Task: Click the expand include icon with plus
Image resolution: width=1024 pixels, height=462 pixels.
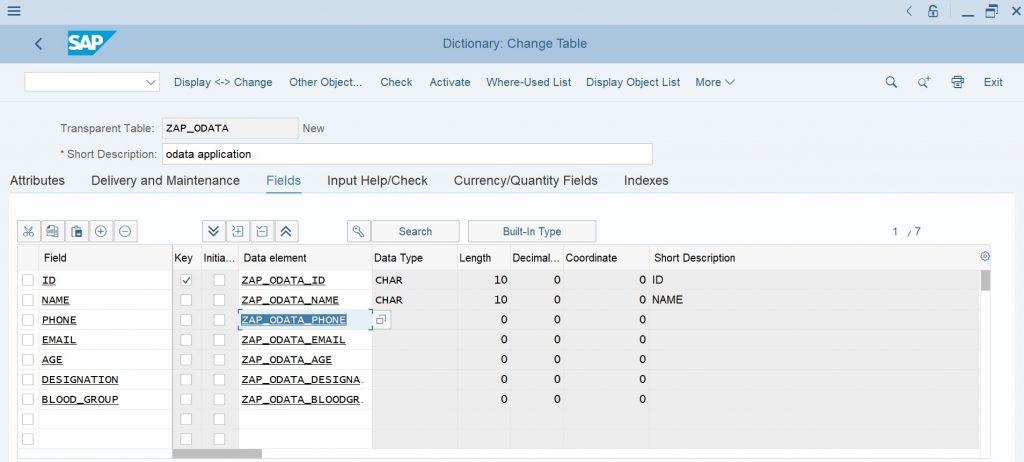Action: point(238,231)
